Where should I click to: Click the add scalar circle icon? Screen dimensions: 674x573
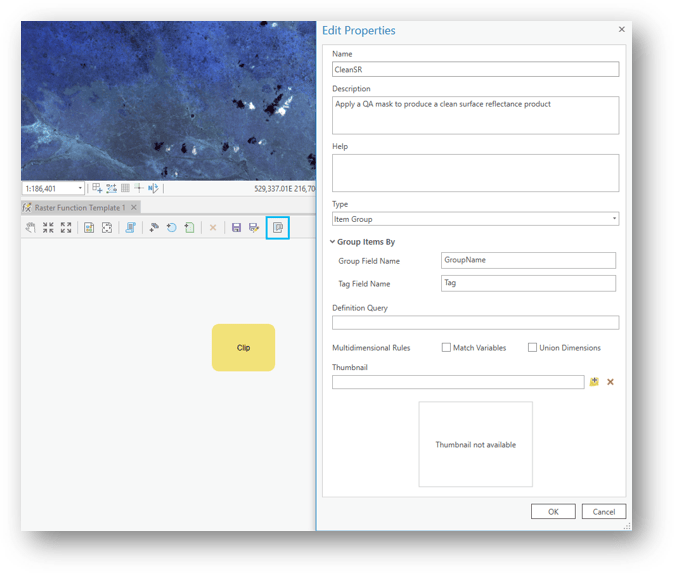pyautogui.click(x=172, y=227)
